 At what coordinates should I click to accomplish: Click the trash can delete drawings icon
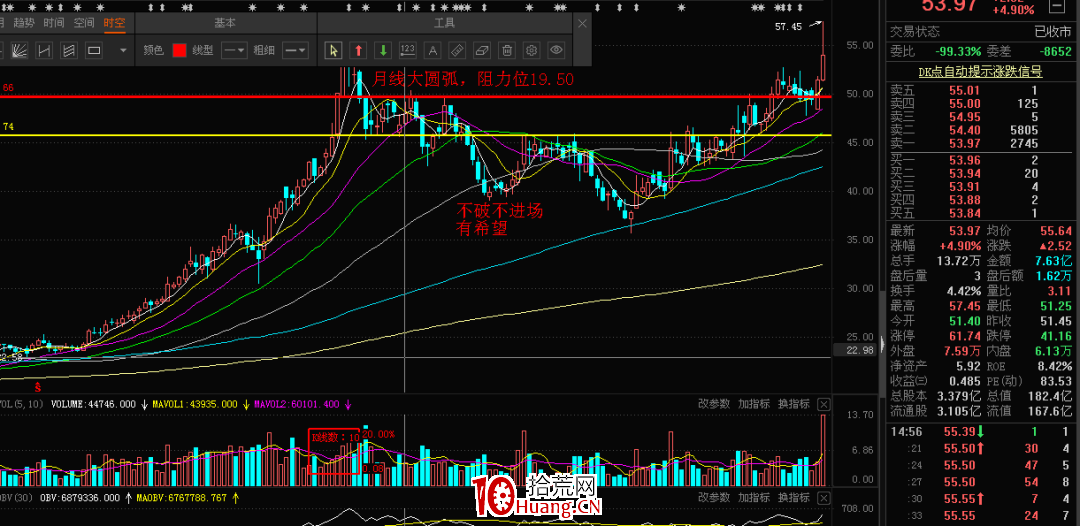pos(506,50)
